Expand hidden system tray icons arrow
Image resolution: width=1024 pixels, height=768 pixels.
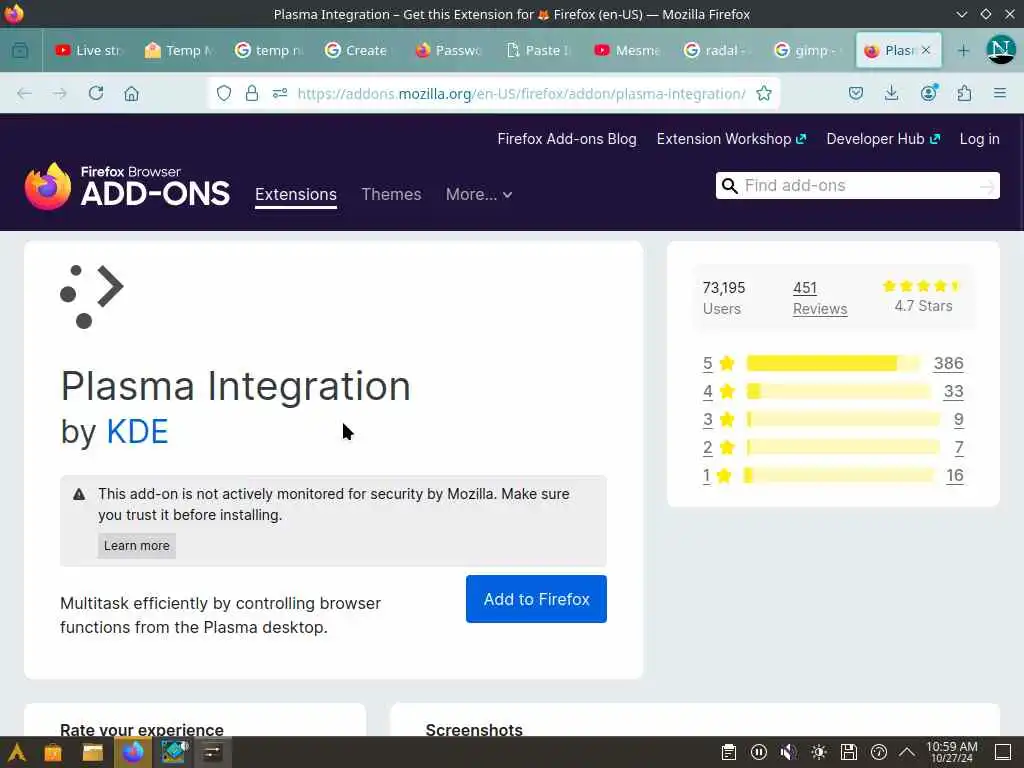click(x=907, y=752)
